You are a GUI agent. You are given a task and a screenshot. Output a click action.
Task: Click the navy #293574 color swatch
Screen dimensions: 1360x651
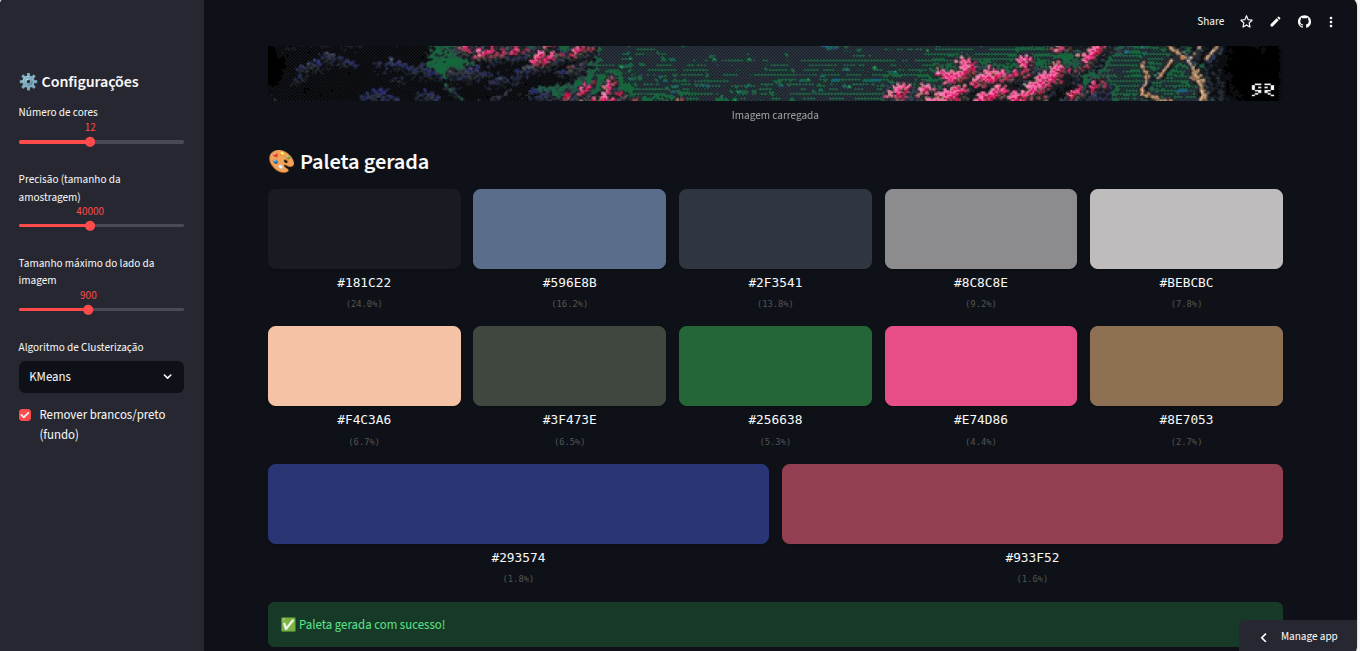pyautogui.click(x=518, y=504)
